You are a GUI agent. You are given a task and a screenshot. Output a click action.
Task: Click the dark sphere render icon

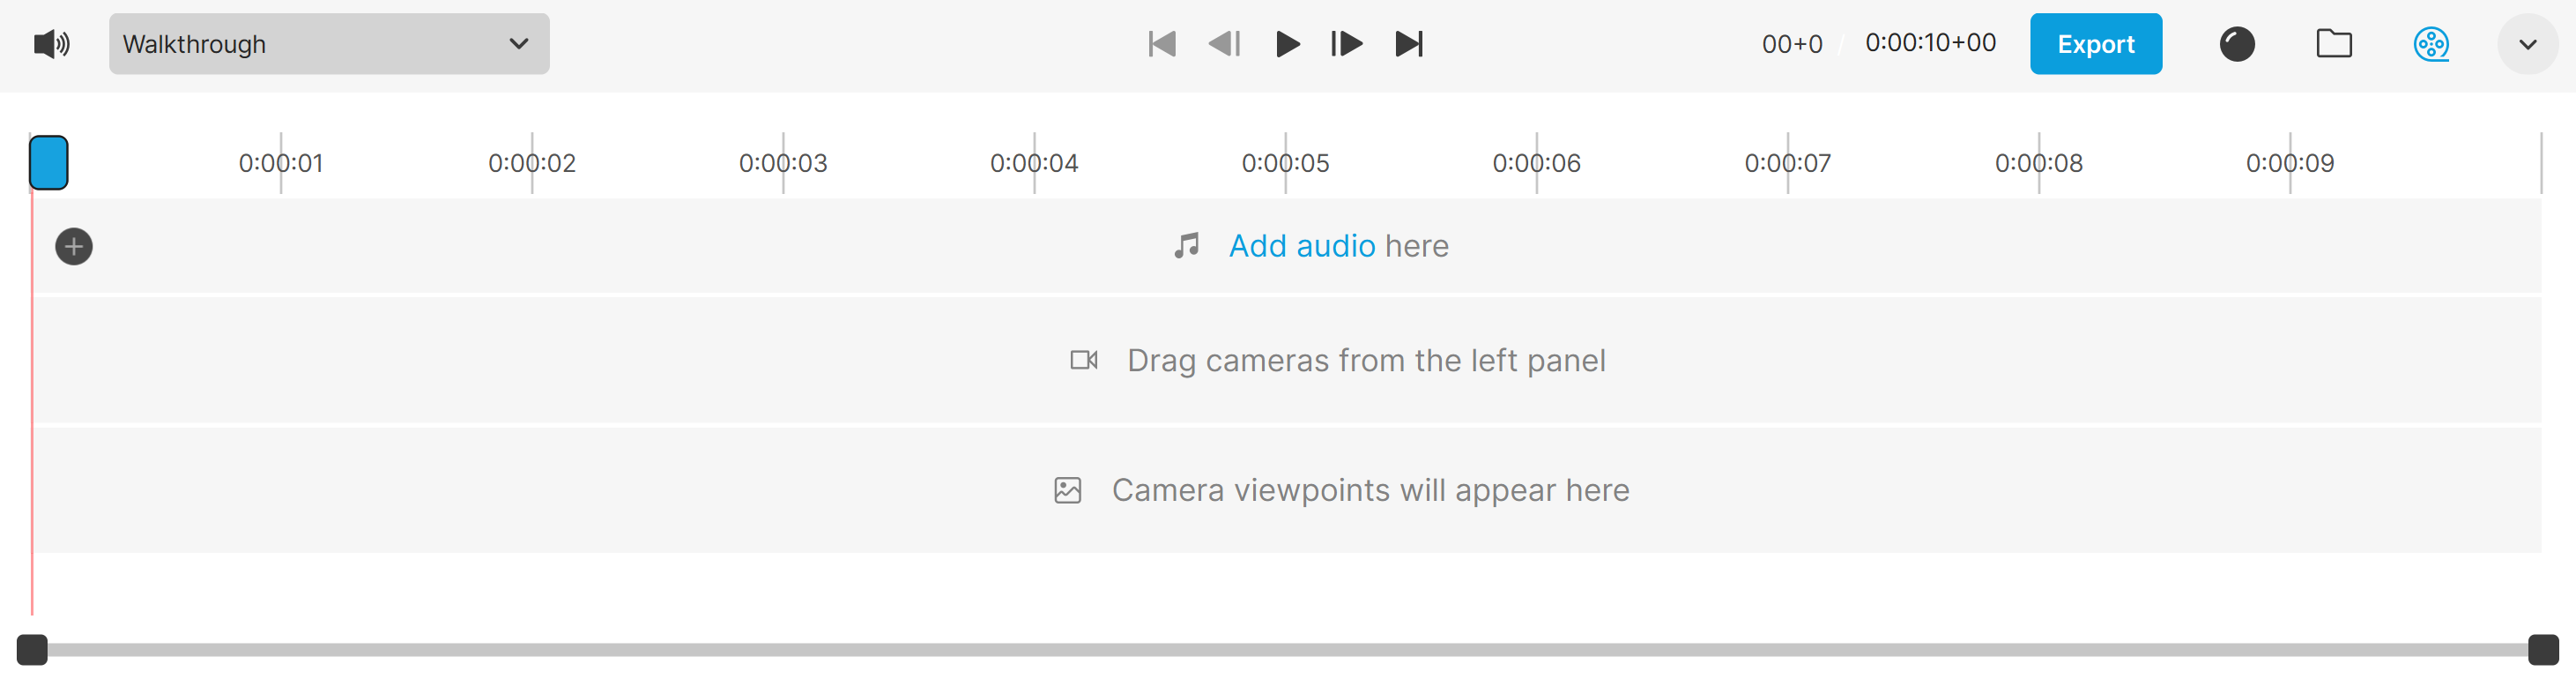2237,44
